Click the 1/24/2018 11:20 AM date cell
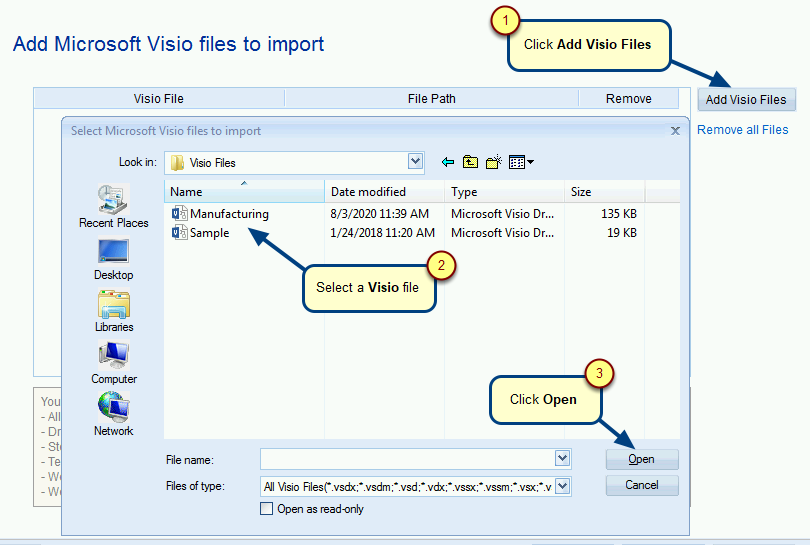This screenshot has width=810, height=545. pos(382,232)
